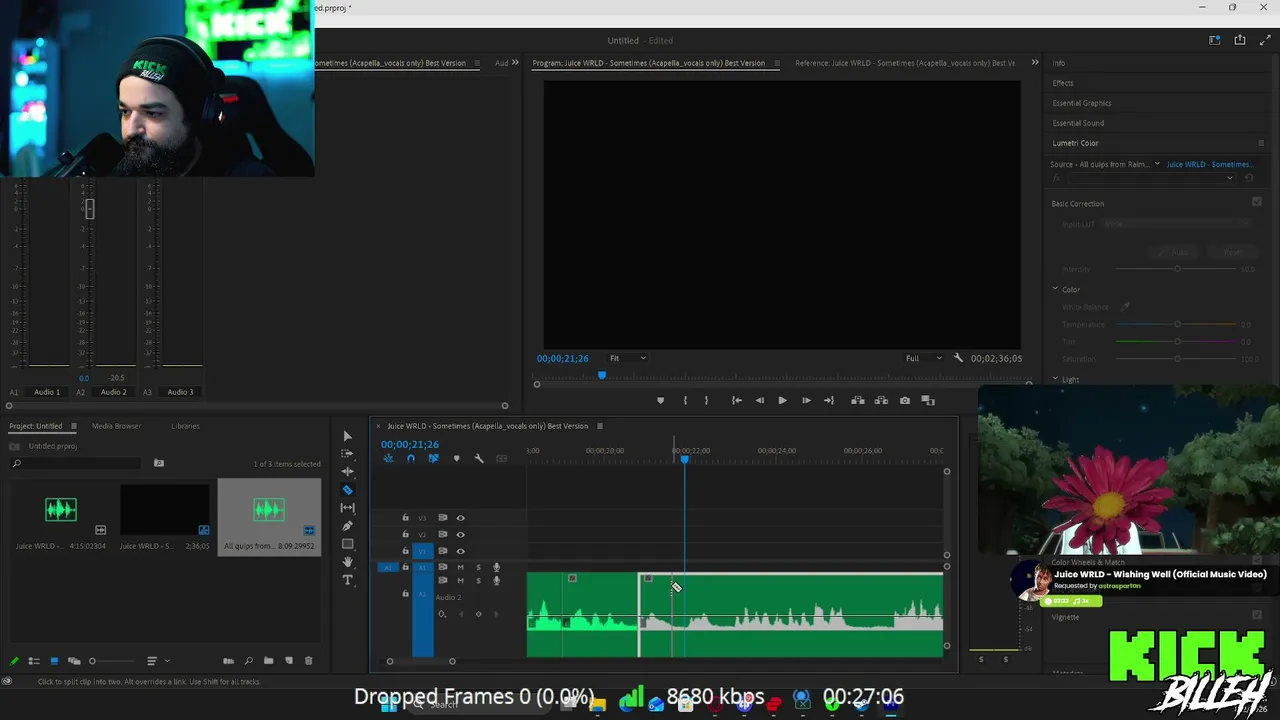The height and width of the screenshot is (720, 1280).
Task: Toggle snap in timeline
Action: [410, 459]
